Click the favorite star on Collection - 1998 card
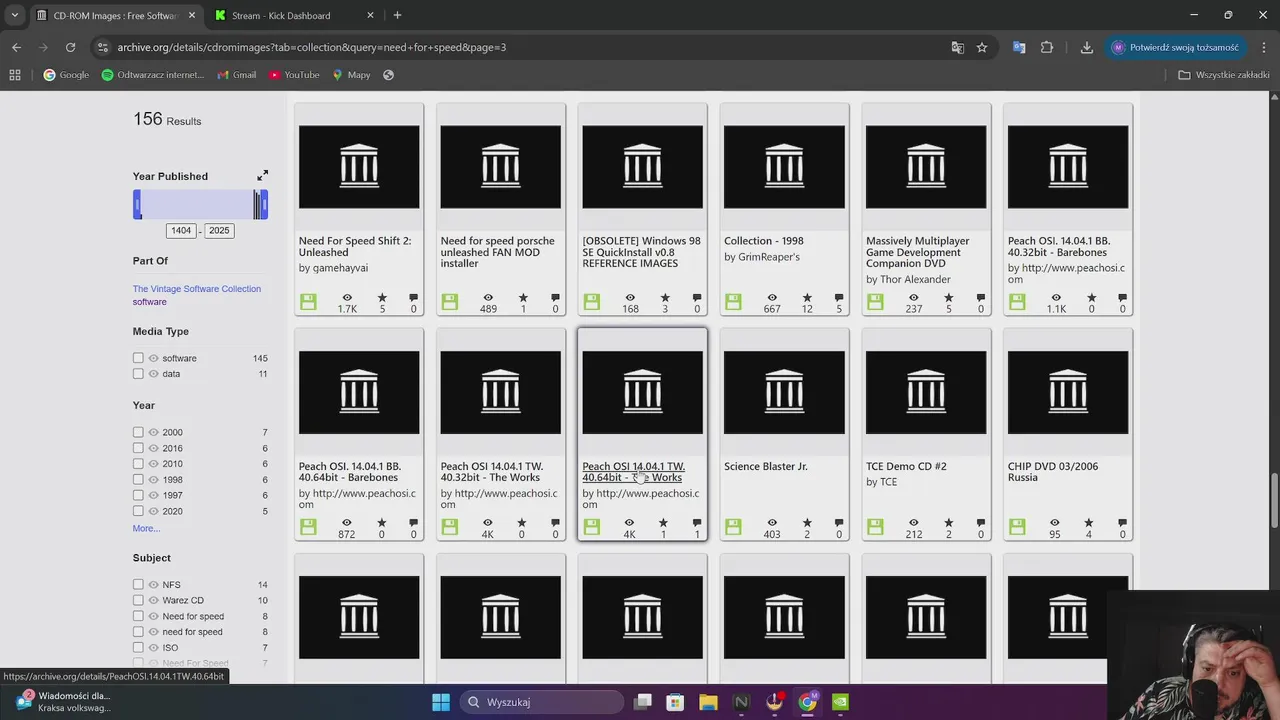Screen dimensions: 1280x720 click(806, 298)
